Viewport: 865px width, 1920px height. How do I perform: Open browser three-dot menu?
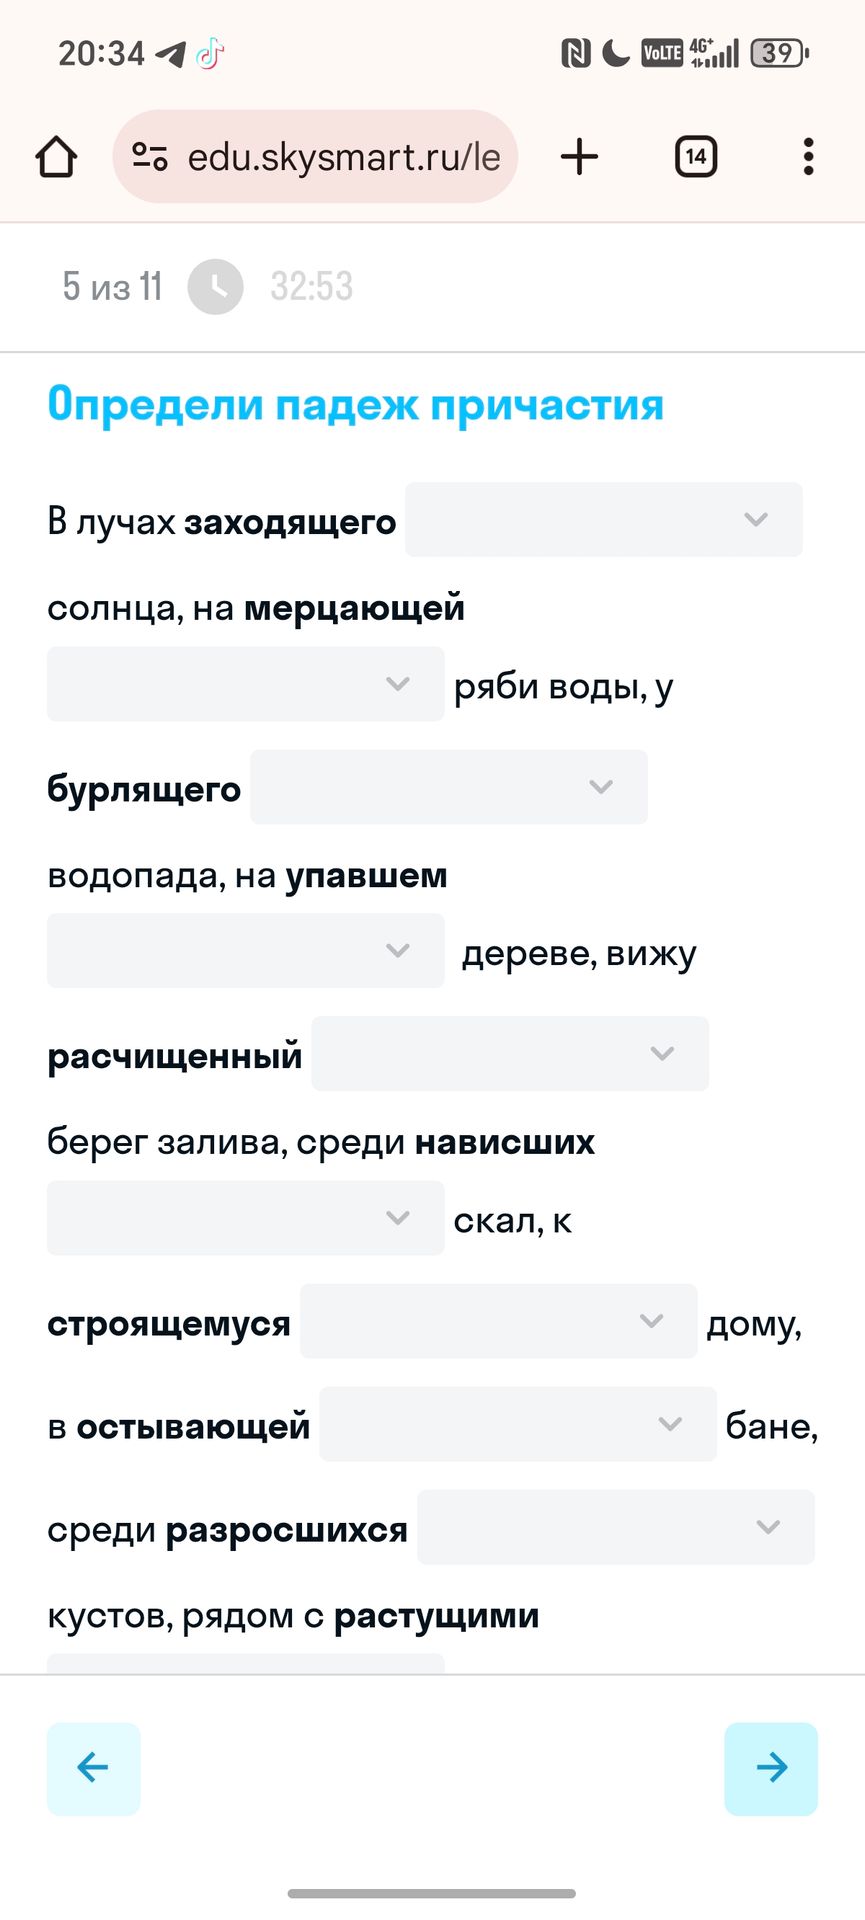808,157
